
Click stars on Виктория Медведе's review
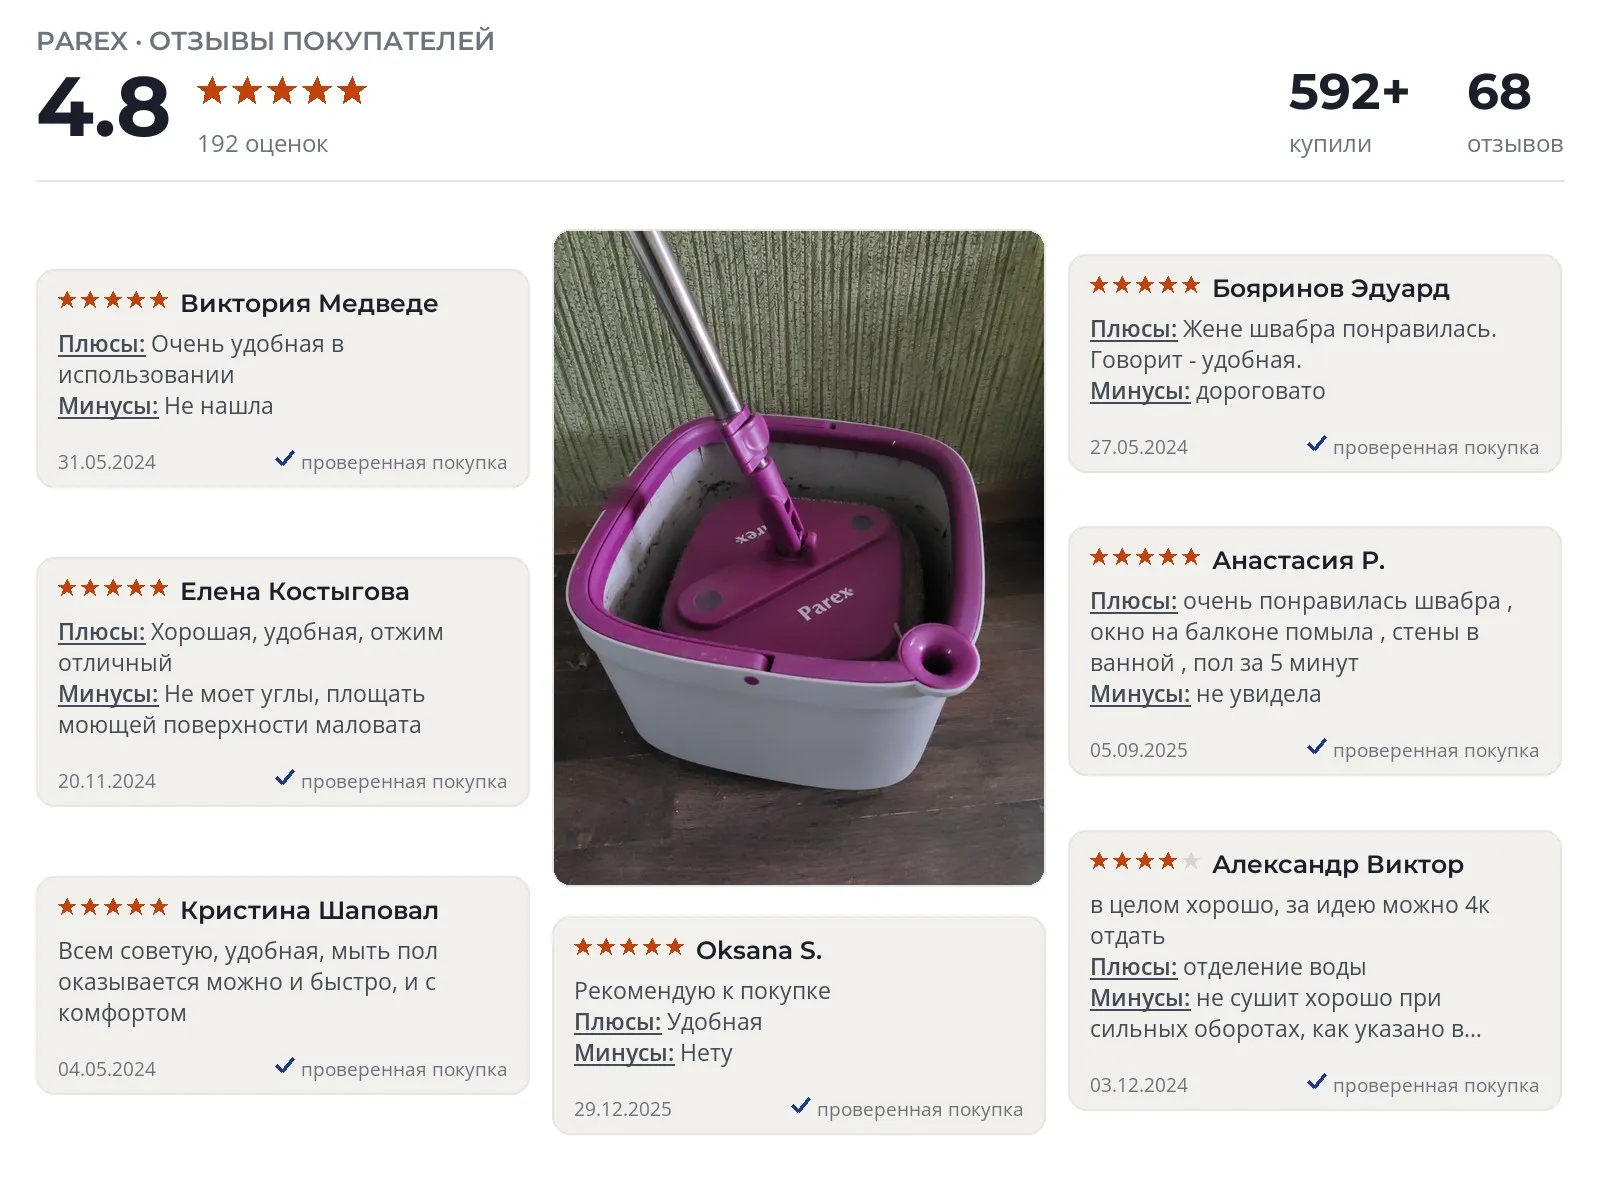click(x=113, y=300)
